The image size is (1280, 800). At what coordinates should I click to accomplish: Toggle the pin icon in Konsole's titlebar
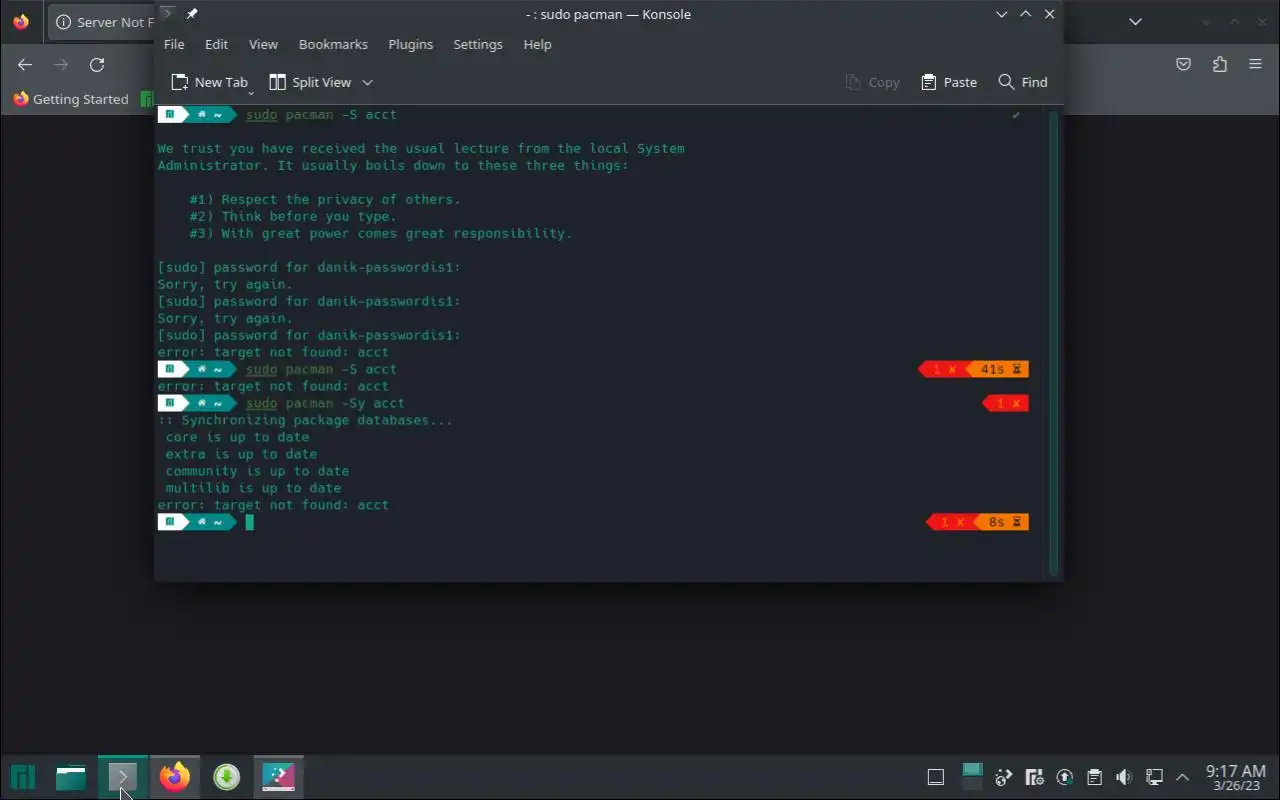192,14
